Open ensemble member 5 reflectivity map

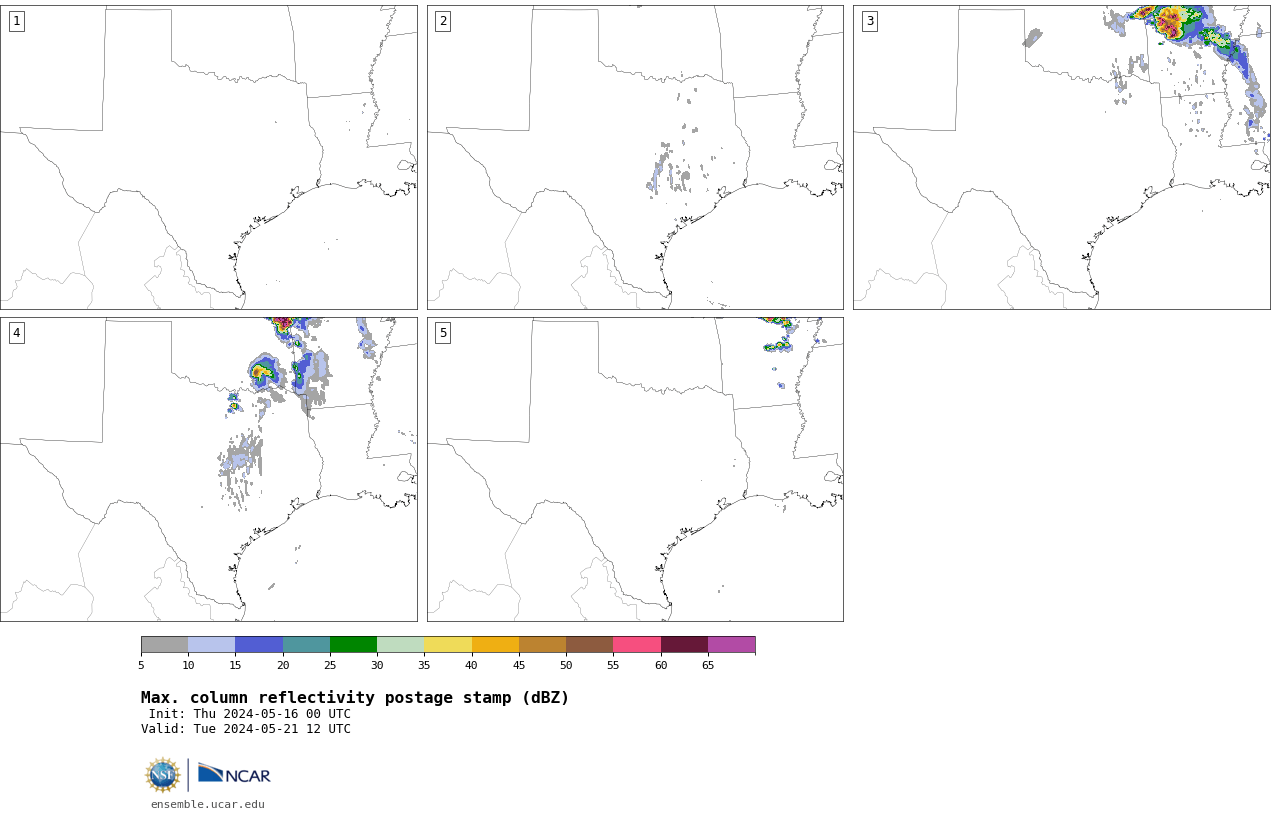pyautogui.click(x=635, y=469)
